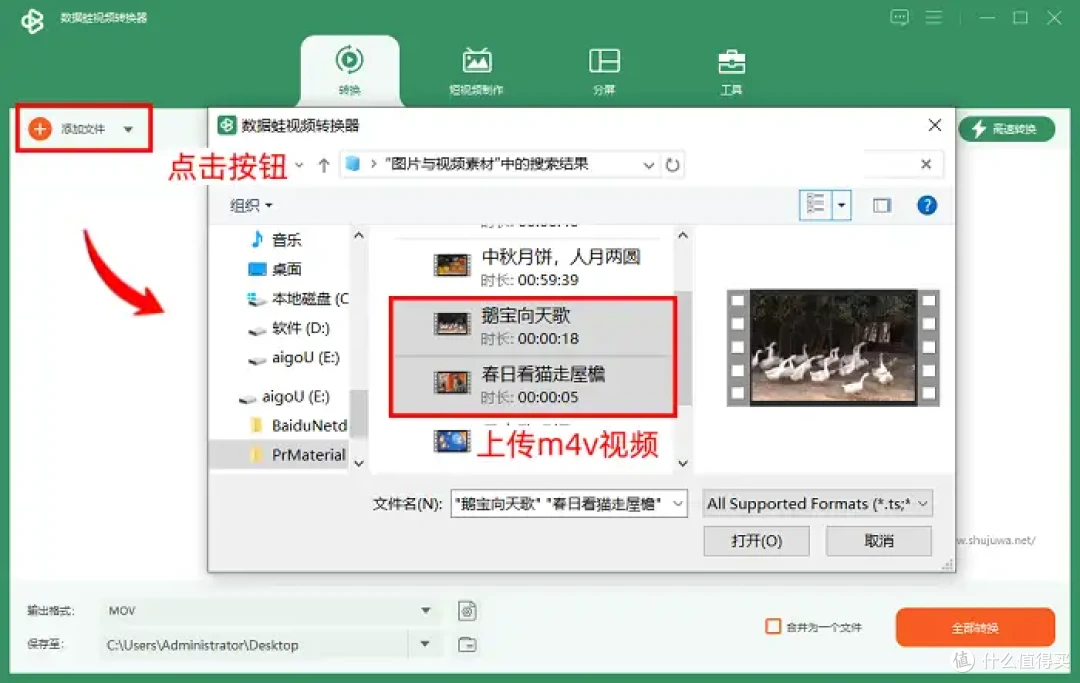
Task: Click the high-speed conversion lightning button
Action: click(1006, 129)
